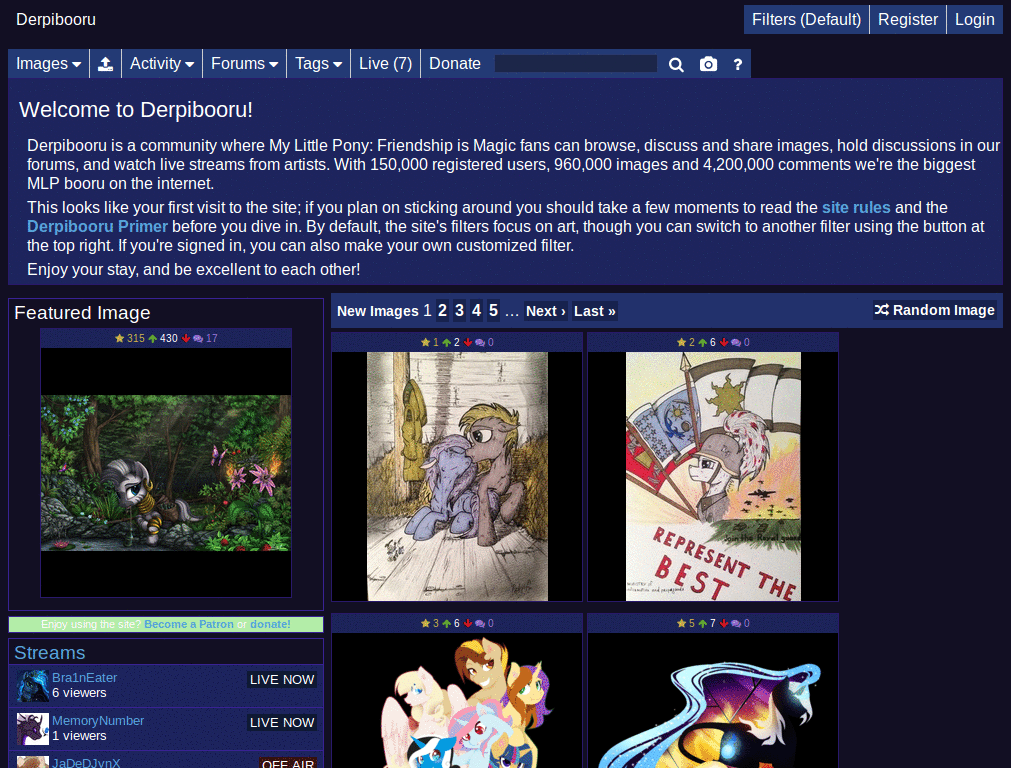Expand the Images dropdown menu
This screenshot has height=768, width=1024.
48,64
